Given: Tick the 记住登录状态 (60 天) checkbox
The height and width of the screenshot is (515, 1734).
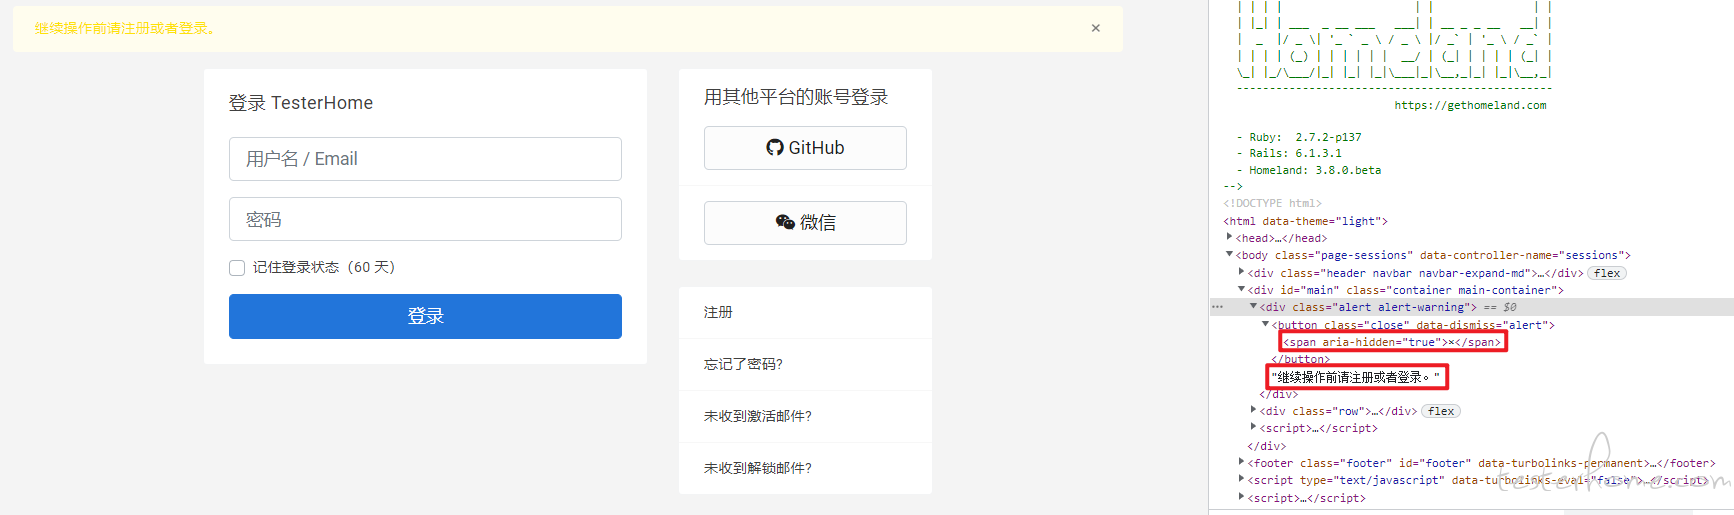Looking at the screenshot, I should pos(237,268).
